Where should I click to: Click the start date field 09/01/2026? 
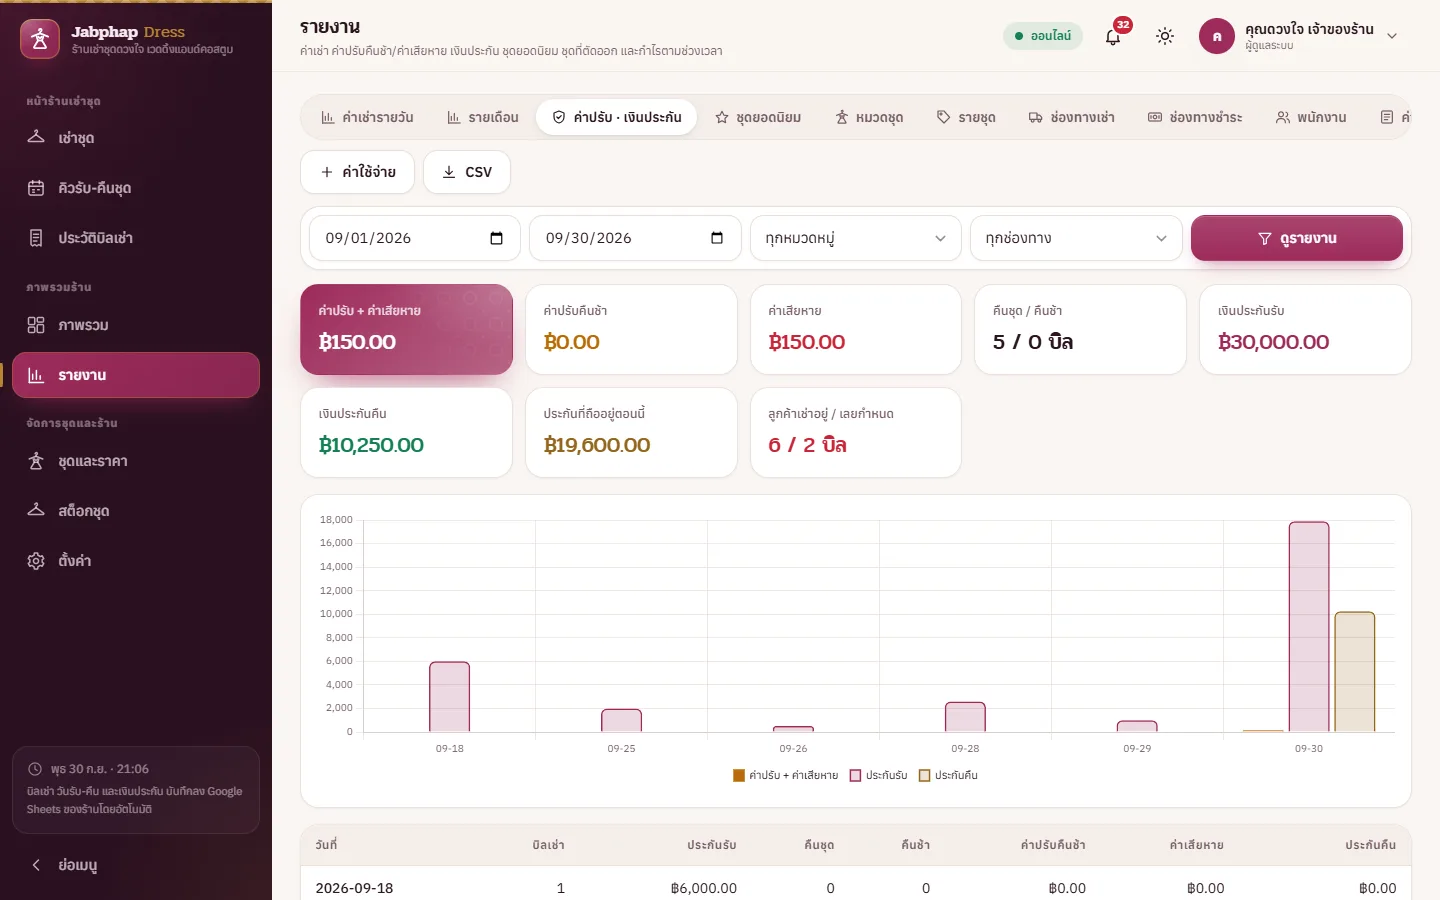tap(415, 238)
